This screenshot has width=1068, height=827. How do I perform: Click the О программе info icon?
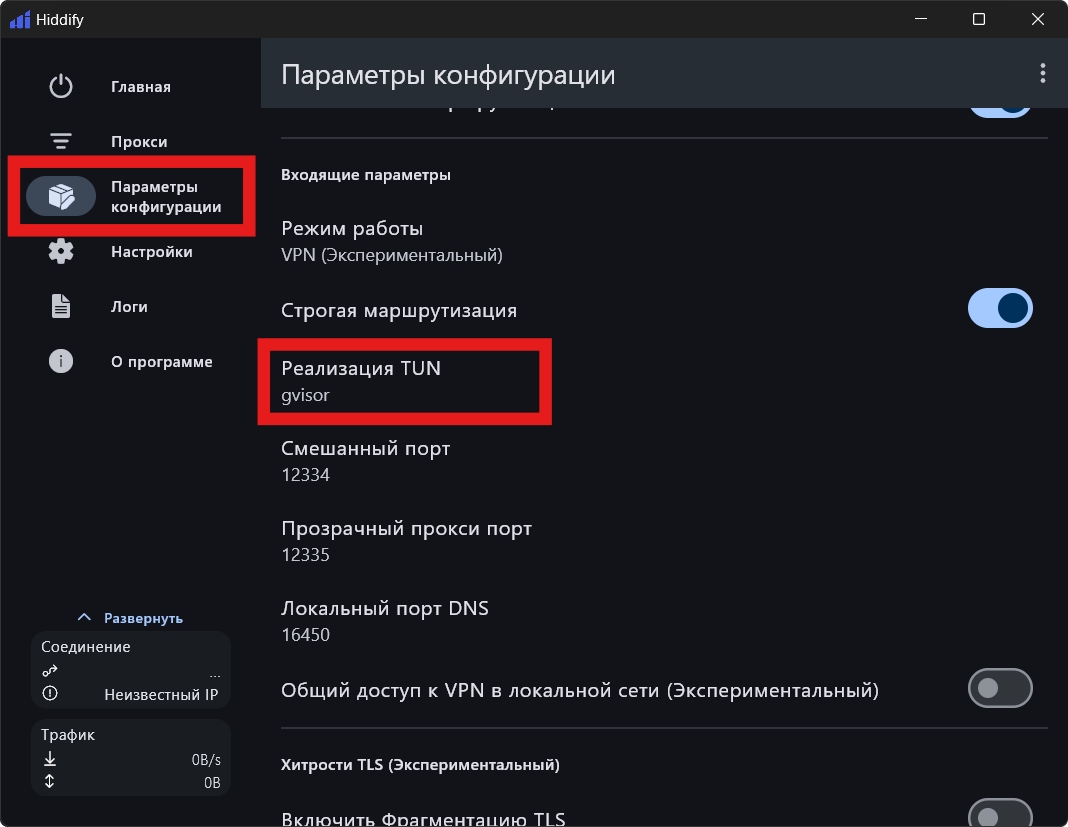pyautogui.click(x=61, y=362)
